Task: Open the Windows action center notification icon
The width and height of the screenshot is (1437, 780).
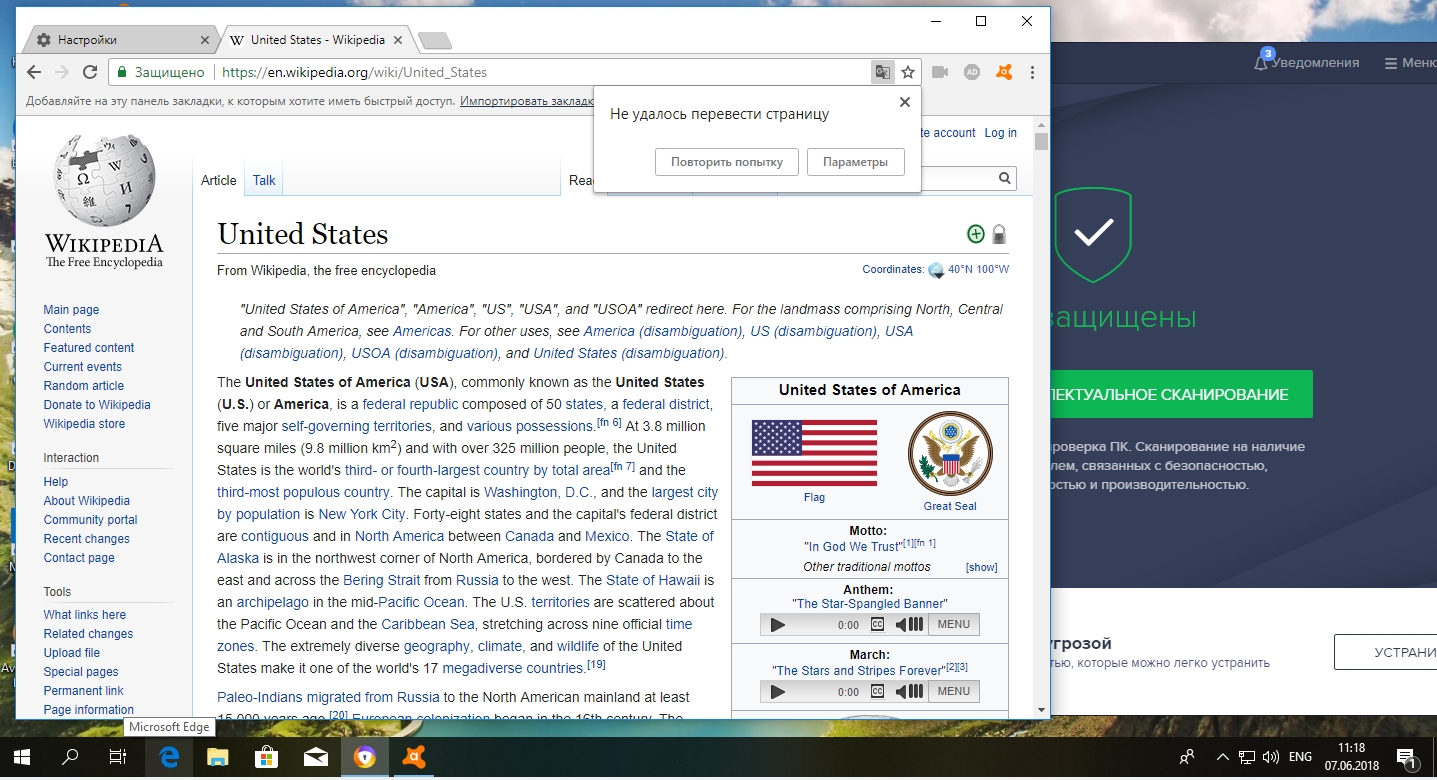Action: coord(1405,757)
